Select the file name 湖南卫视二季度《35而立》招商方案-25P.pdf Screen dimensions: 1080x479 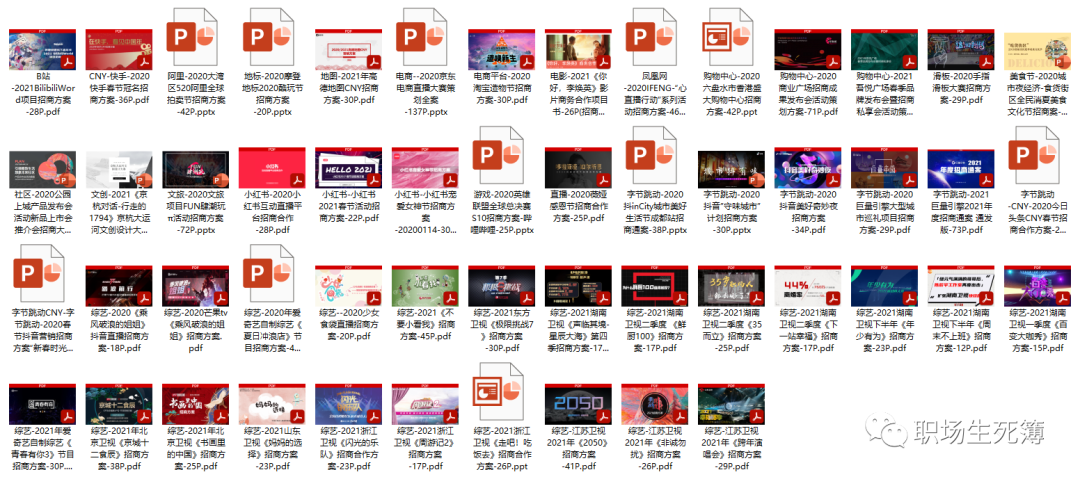731,330
